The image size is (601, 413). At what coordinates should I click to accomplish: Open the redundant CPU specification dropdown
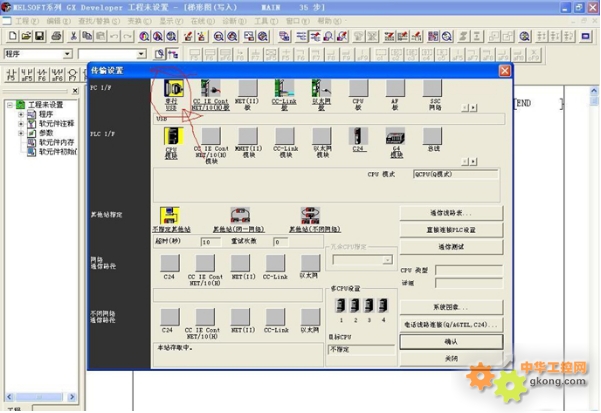(x=388, y=260)
